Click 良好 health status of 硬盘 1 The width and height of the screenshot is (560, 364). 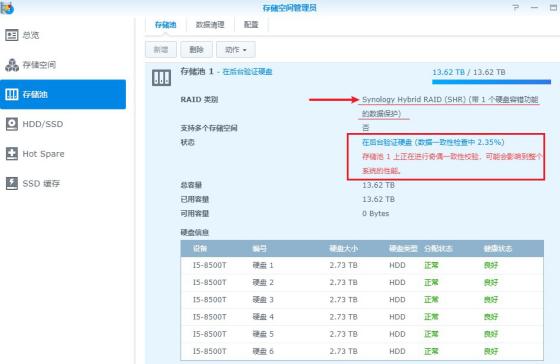point(491,265)
